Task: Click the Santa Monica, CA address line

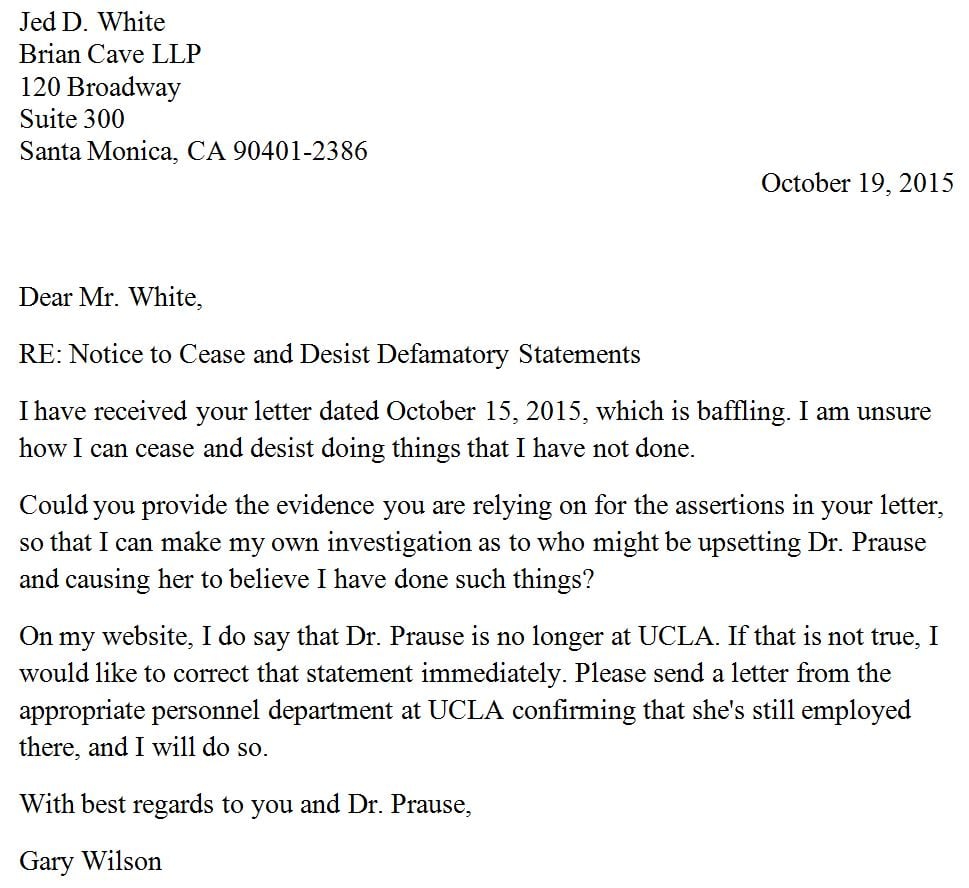Action: click(x=193, y=151)
